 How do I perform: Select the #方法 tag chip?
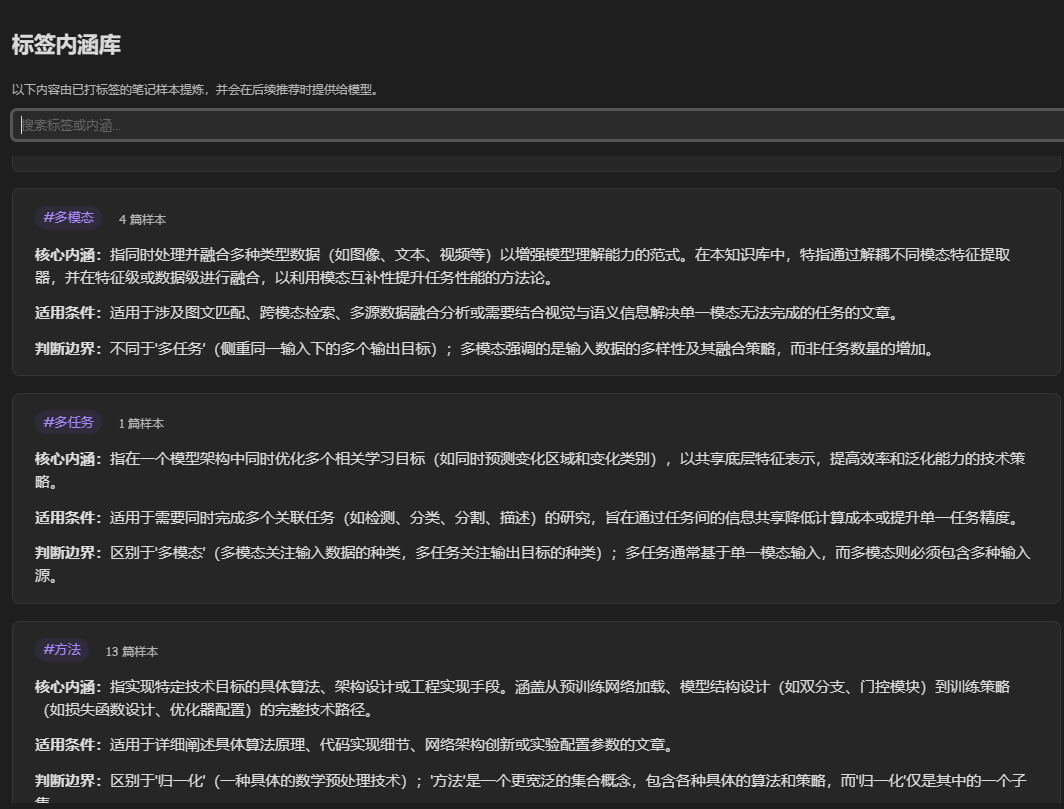point(62,650)
